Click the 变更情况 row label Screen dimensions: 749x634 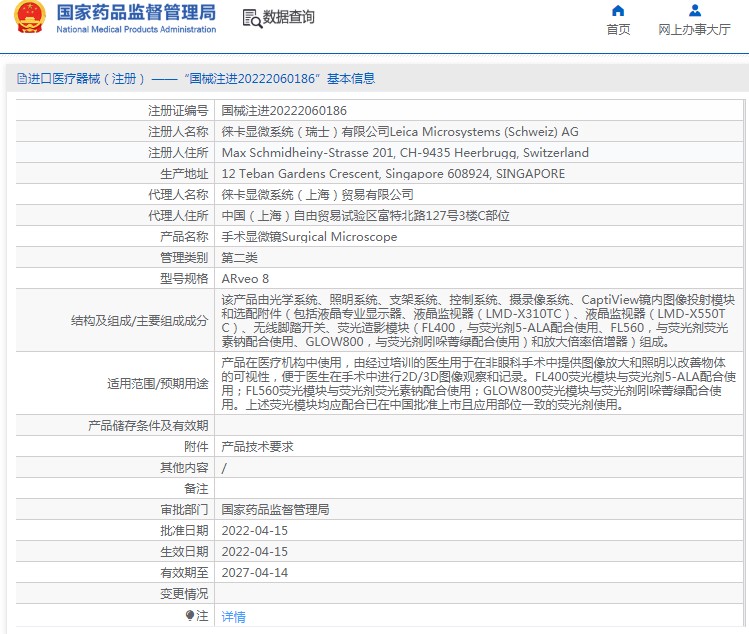[184, 593]
